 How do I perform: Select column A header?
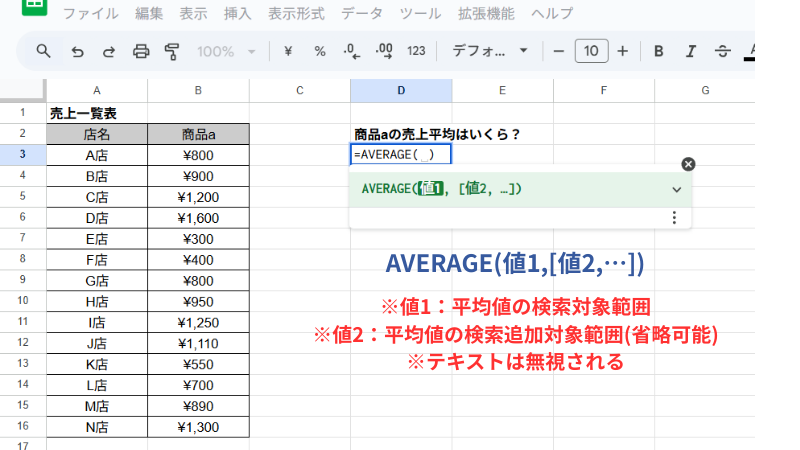[97, 91]
